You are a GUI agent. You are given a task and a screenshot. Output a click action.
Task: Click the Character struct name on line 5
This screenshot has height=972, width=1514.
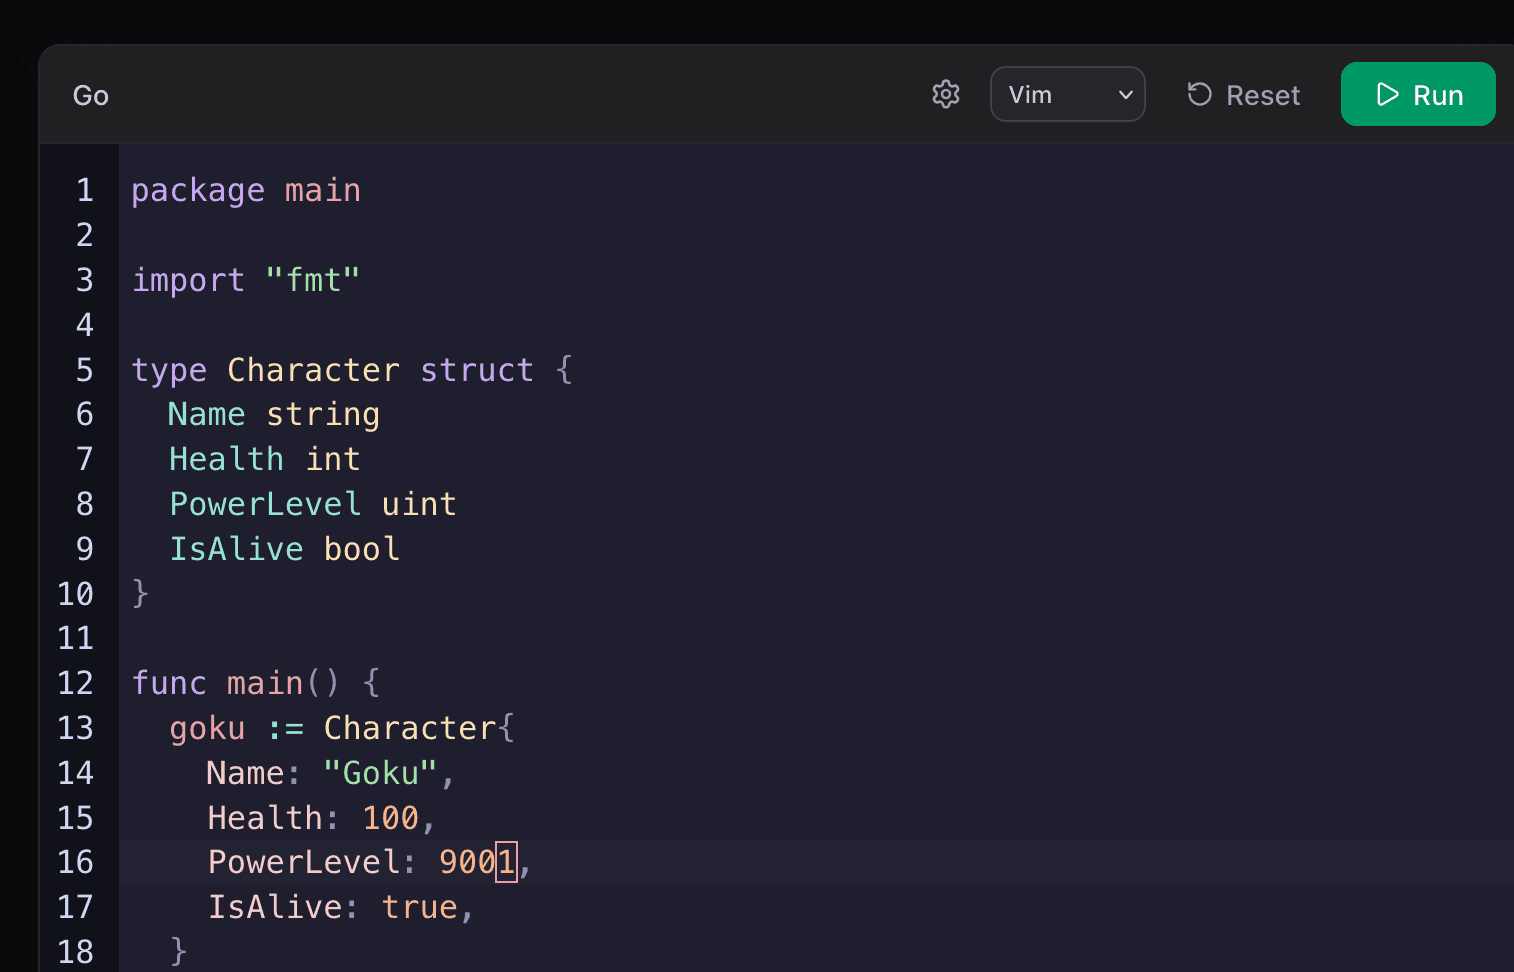(313, 369)
